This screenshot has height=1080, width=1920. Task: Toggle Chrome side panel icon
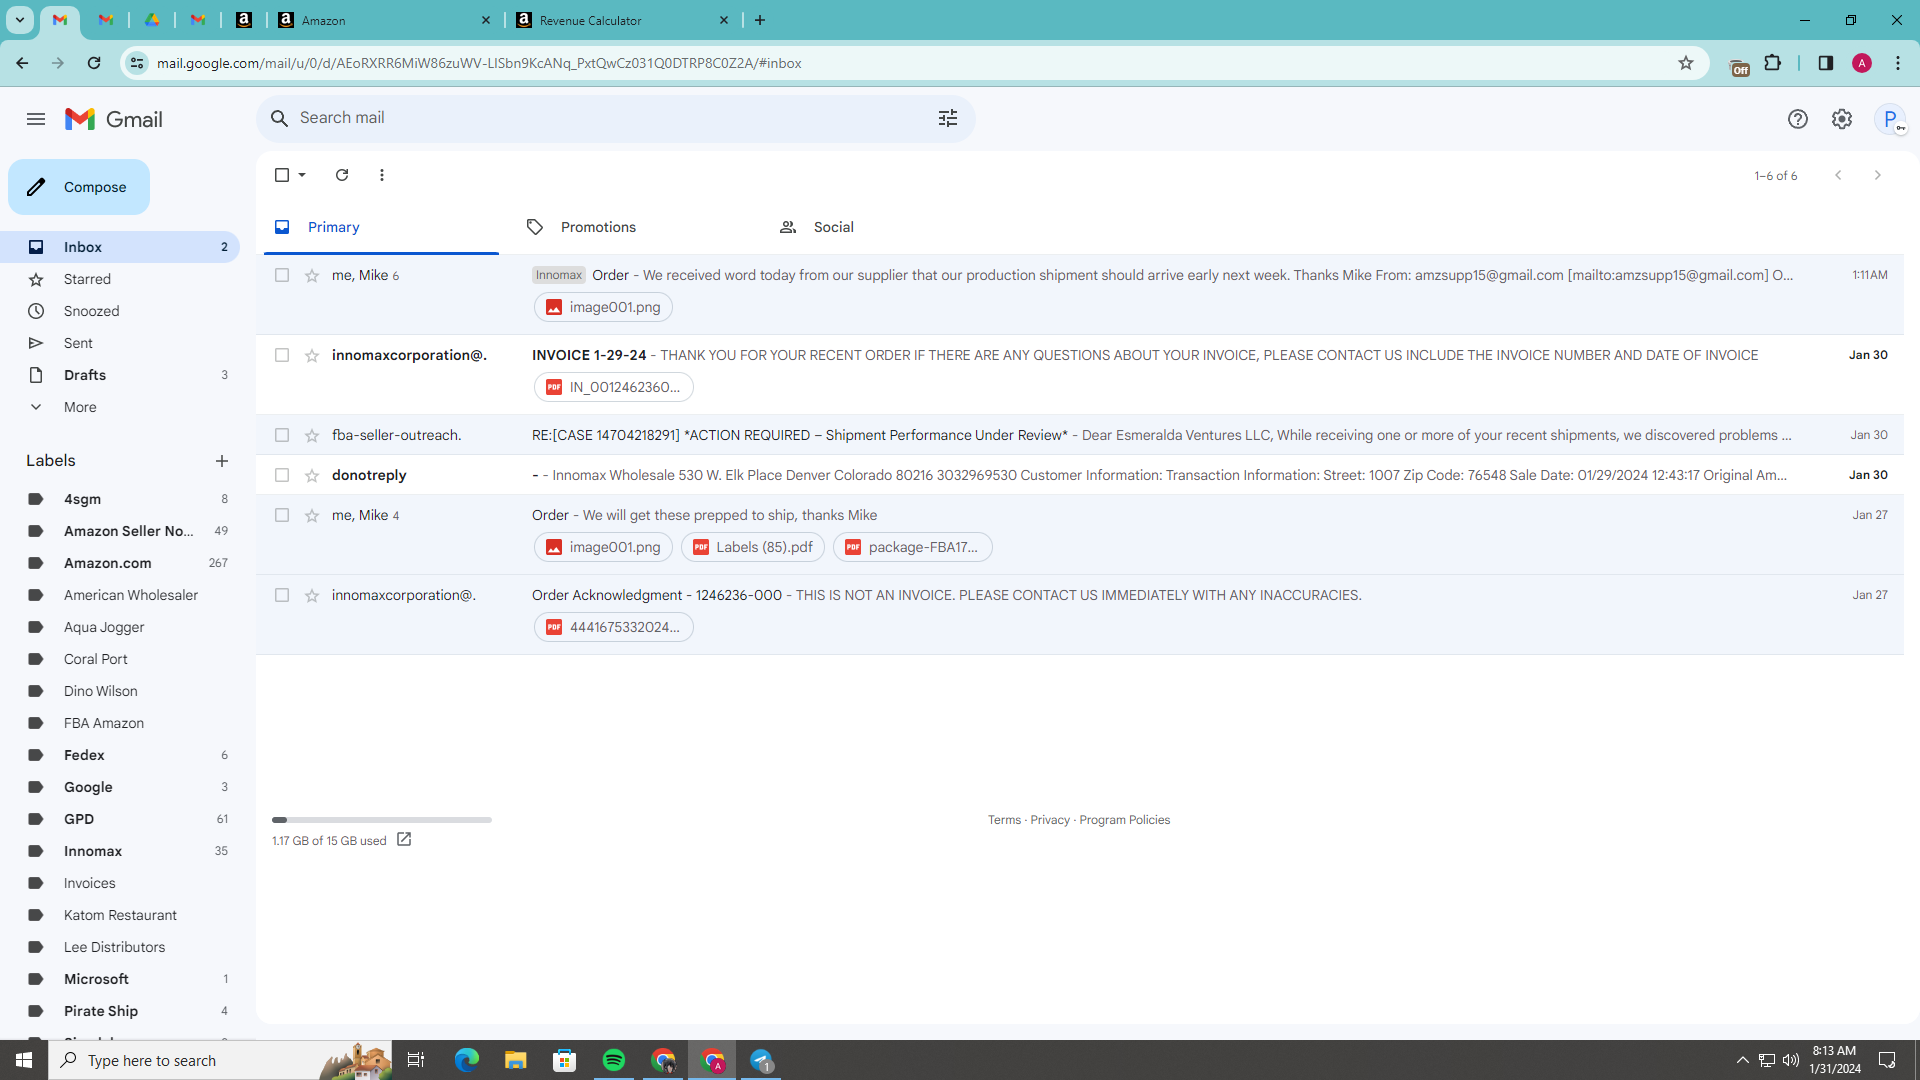1826,63
